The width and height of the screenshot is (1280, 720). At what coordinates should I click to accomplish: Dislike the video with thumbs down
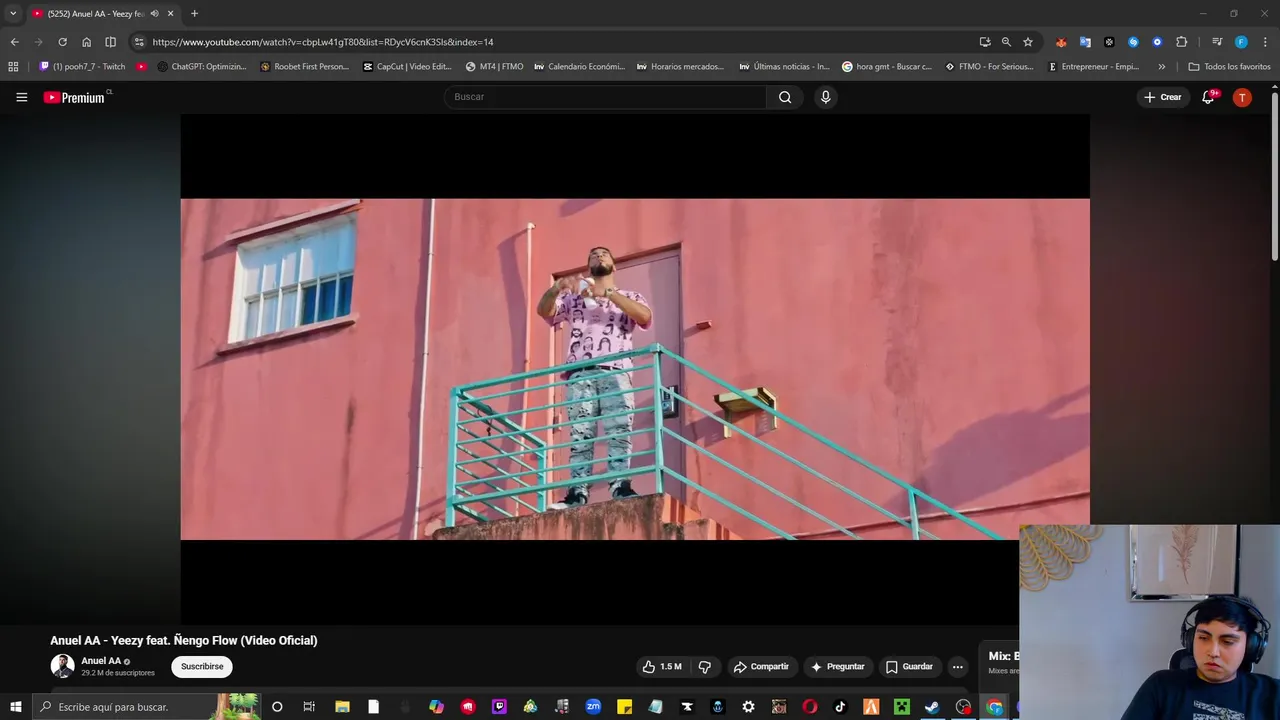[705, 667]
